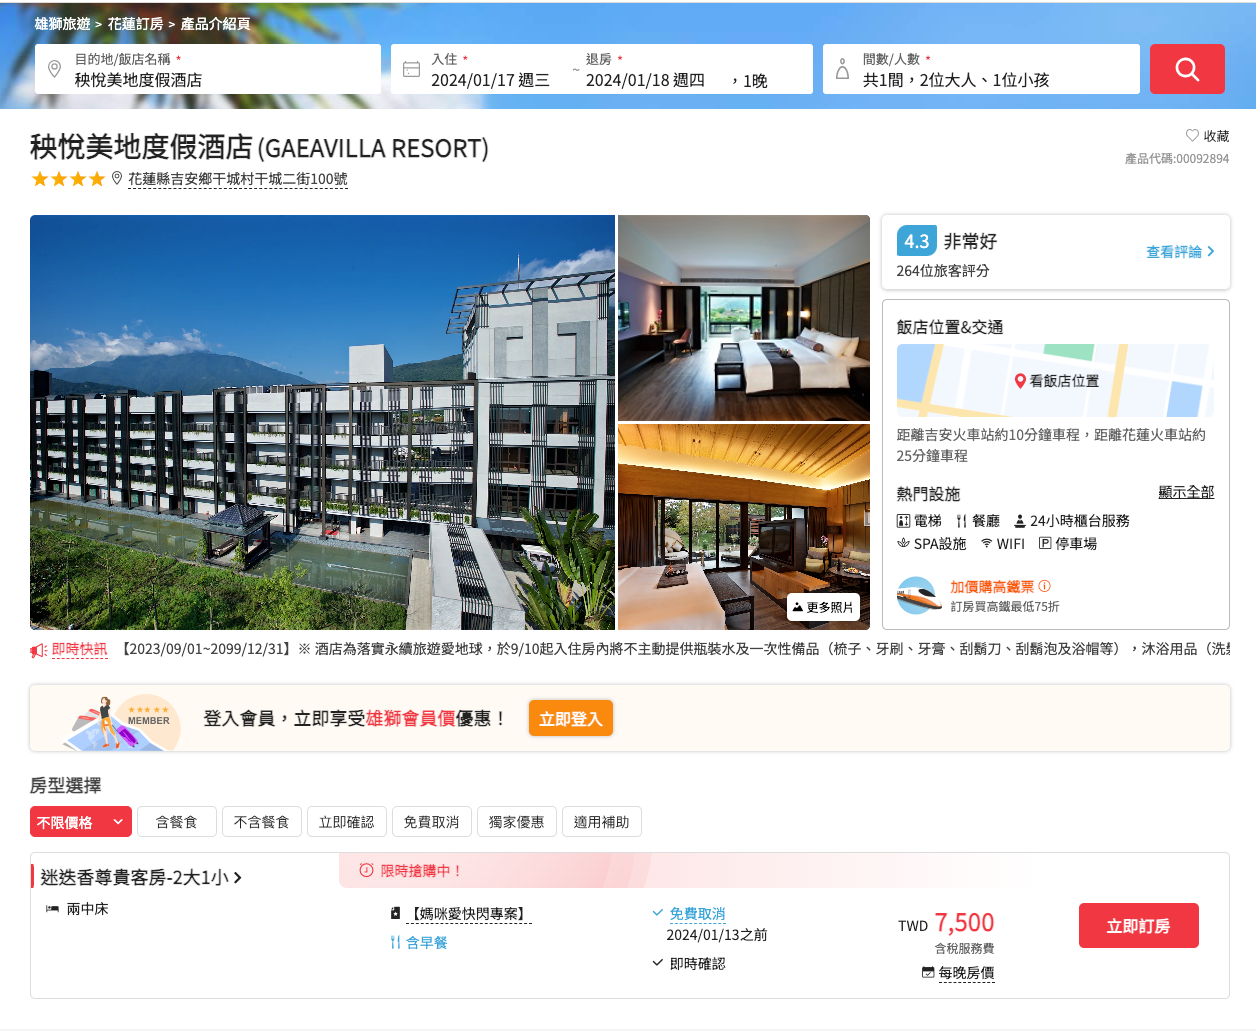
Task: Click the info icon beside 加價購高鐵票
Action: [1043, 585]
